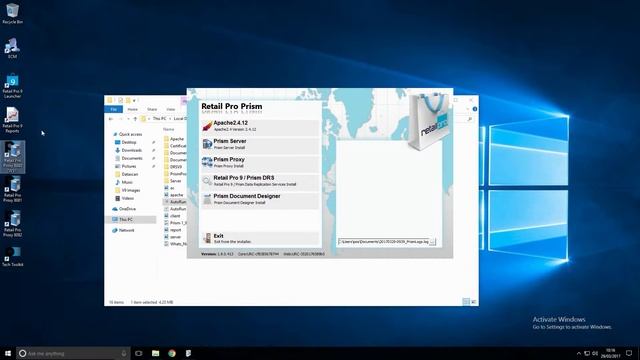The height and width of the screenshot is (360, 640).
Task: Select Desktop in the navigation pane
Action: tap(129, 142)
